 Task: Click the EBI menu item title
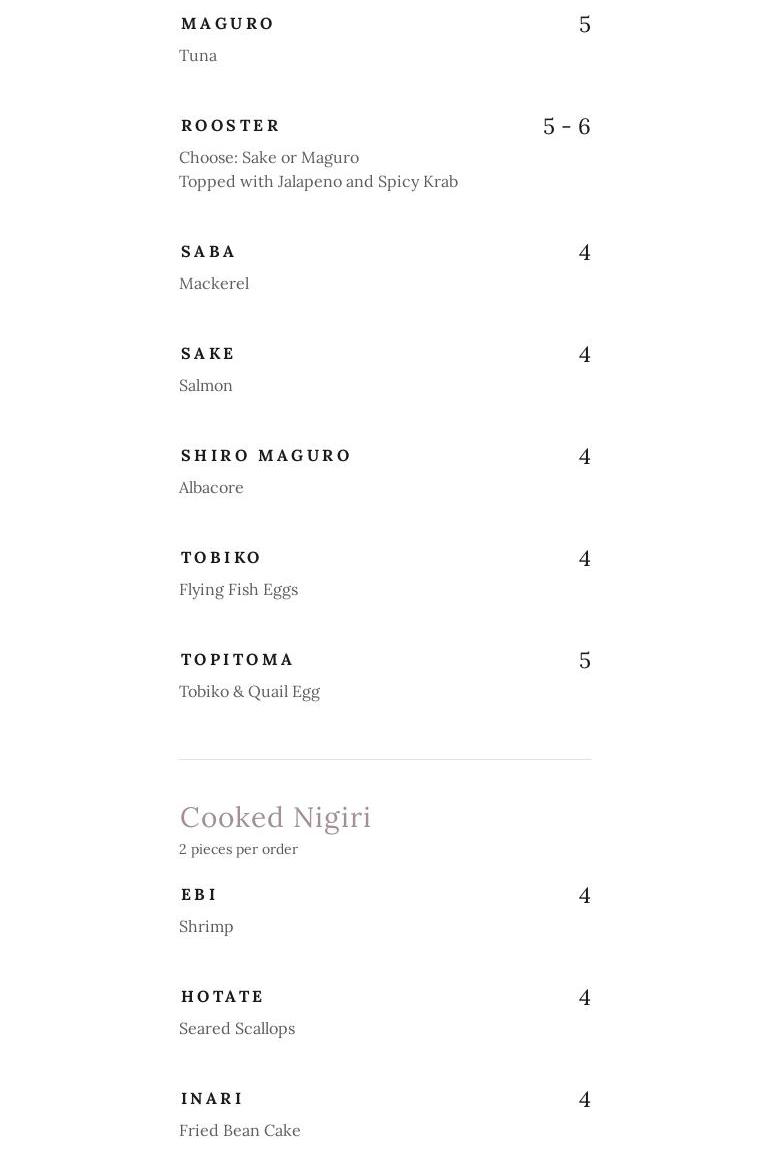pos(199,894)
